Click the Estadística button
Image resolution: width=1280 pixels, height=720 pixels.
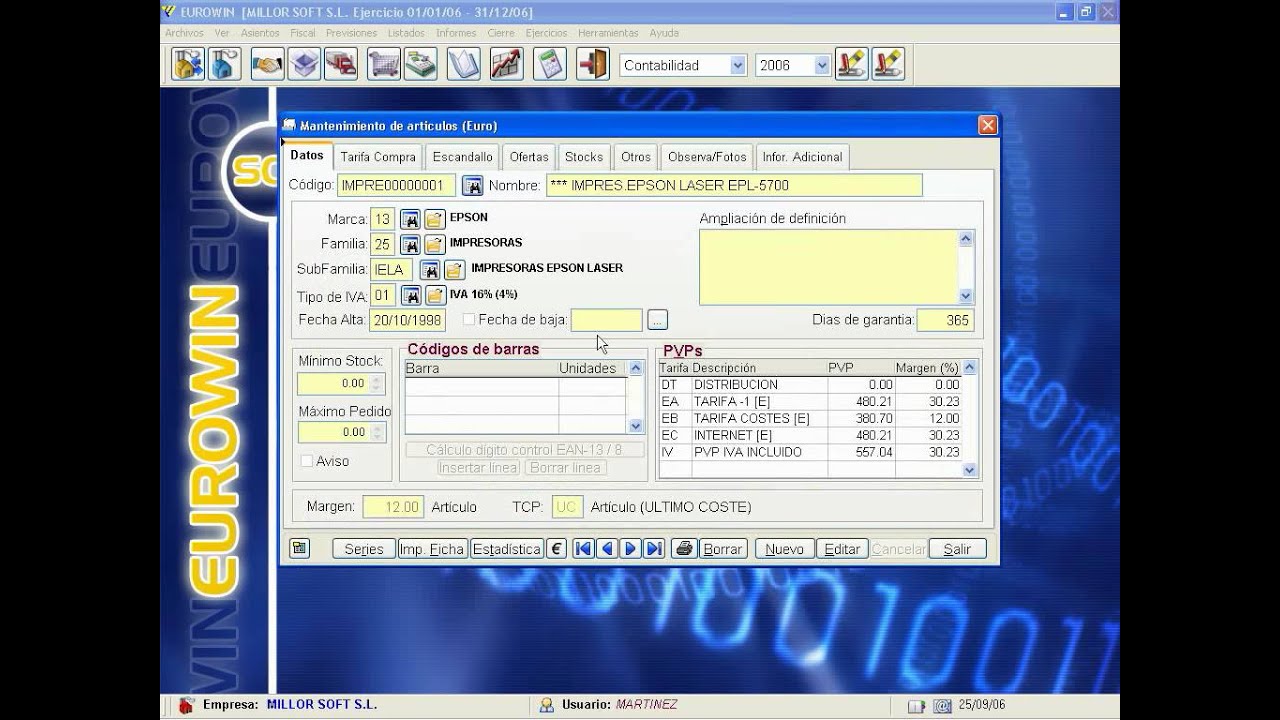506,549
